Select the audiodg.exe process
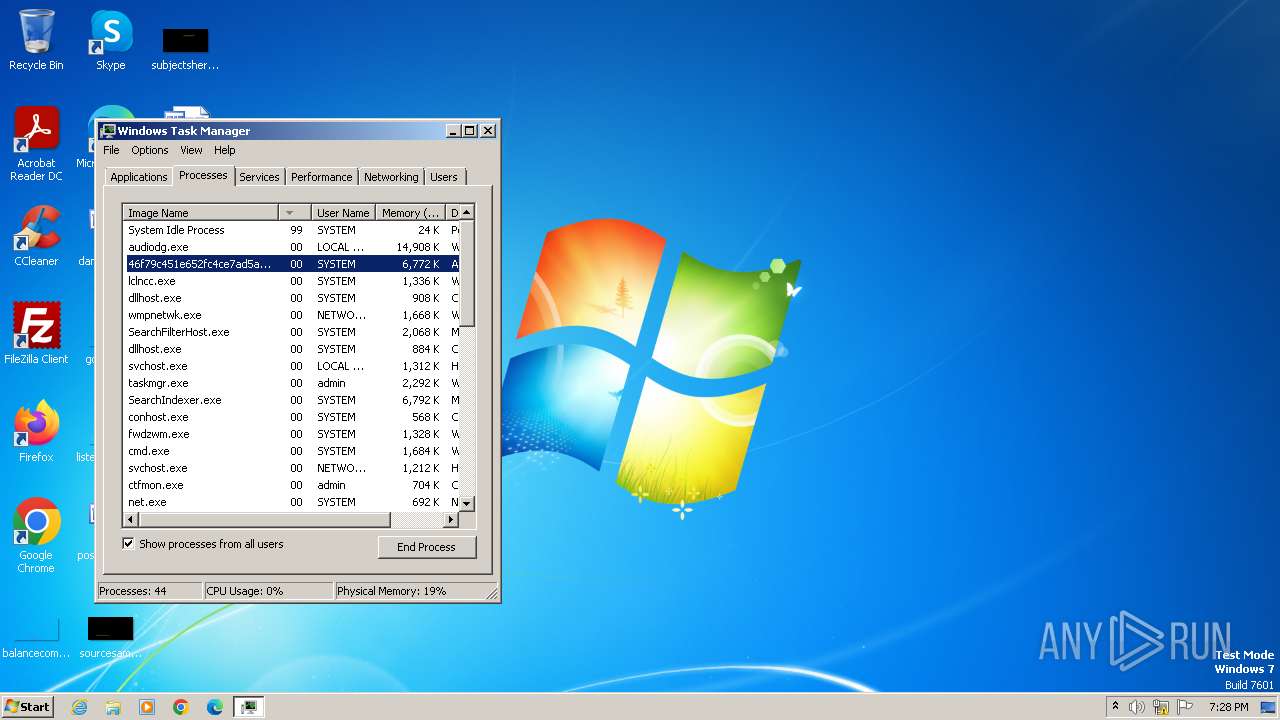Screen dimensions: 1280x720 (x=291, y=247)
